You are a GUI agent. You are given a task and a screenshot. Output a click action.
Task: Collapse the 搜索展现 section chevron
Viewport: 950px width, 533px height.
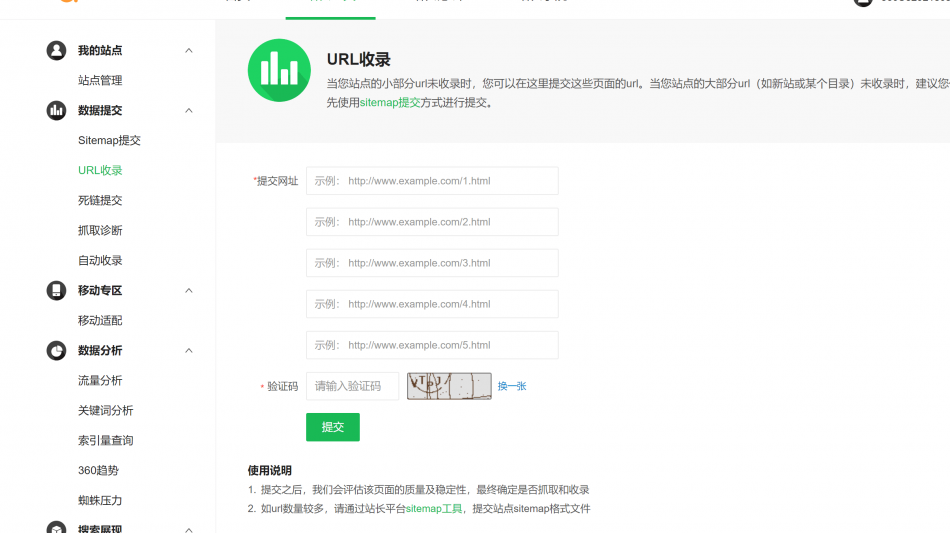point(189,529)
